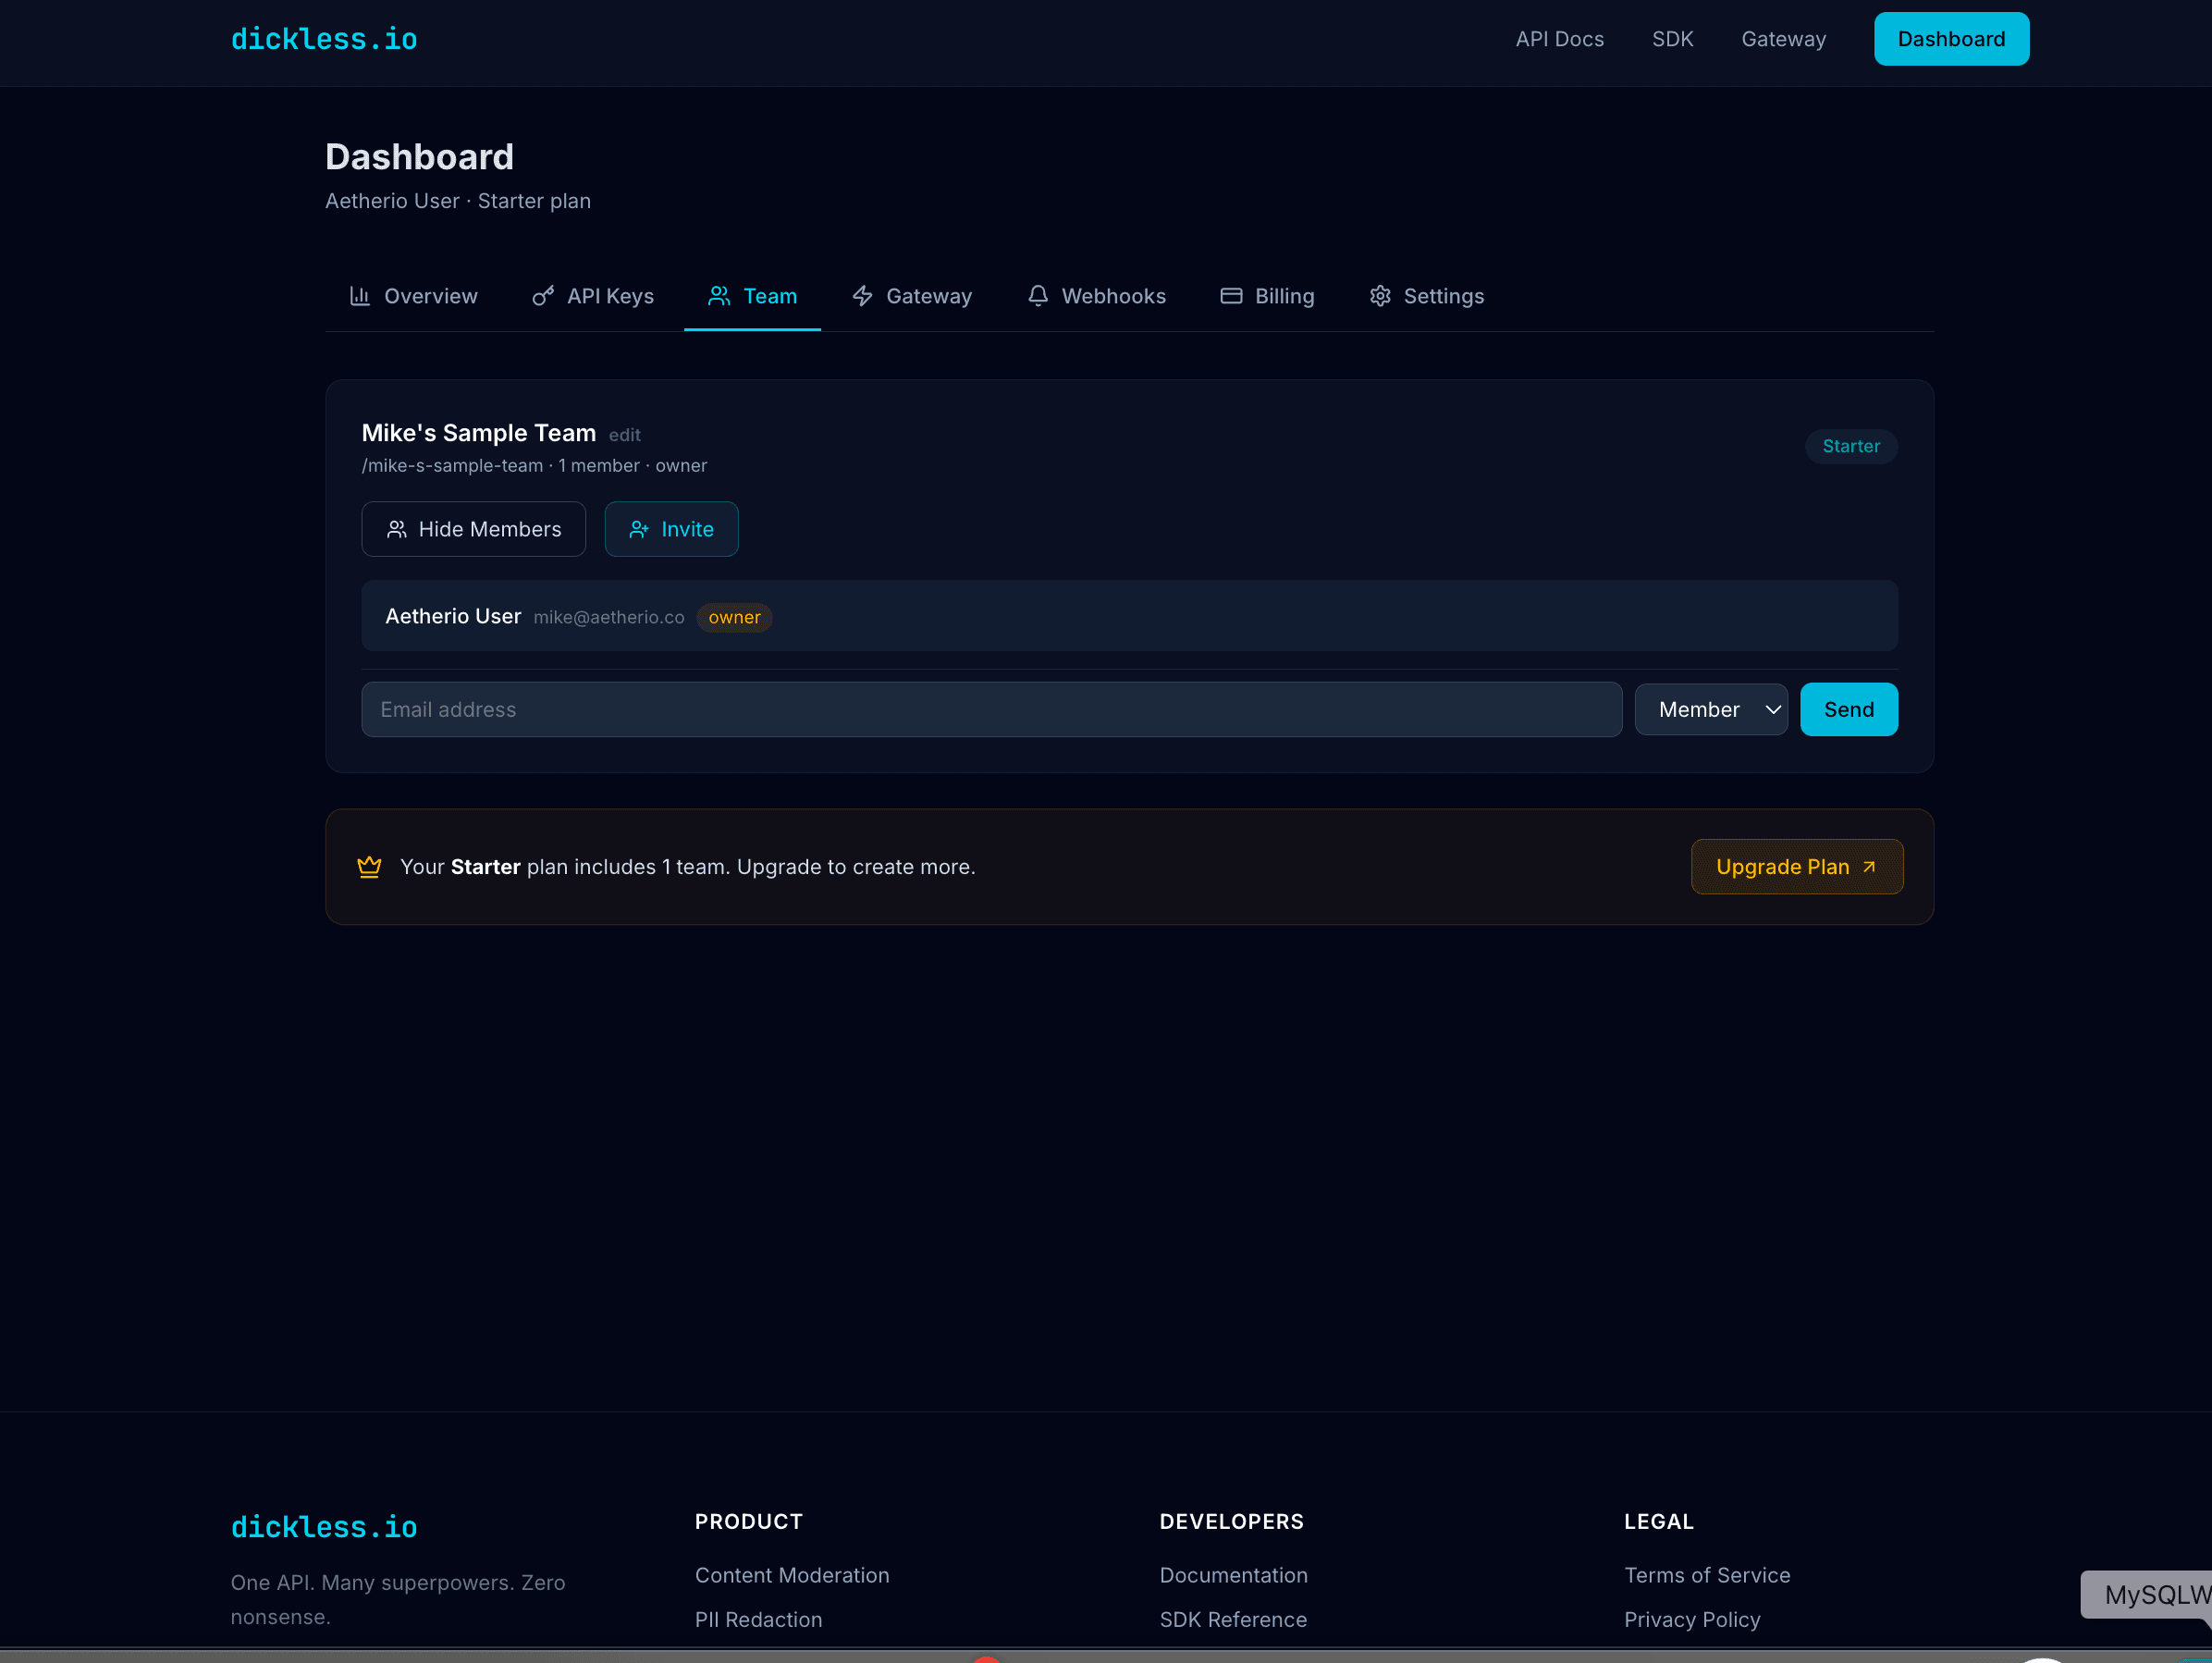The height and width of the screenshot is (1663, 2212).
Task: Click the key icon on API Keys tab
Action: 541,296
